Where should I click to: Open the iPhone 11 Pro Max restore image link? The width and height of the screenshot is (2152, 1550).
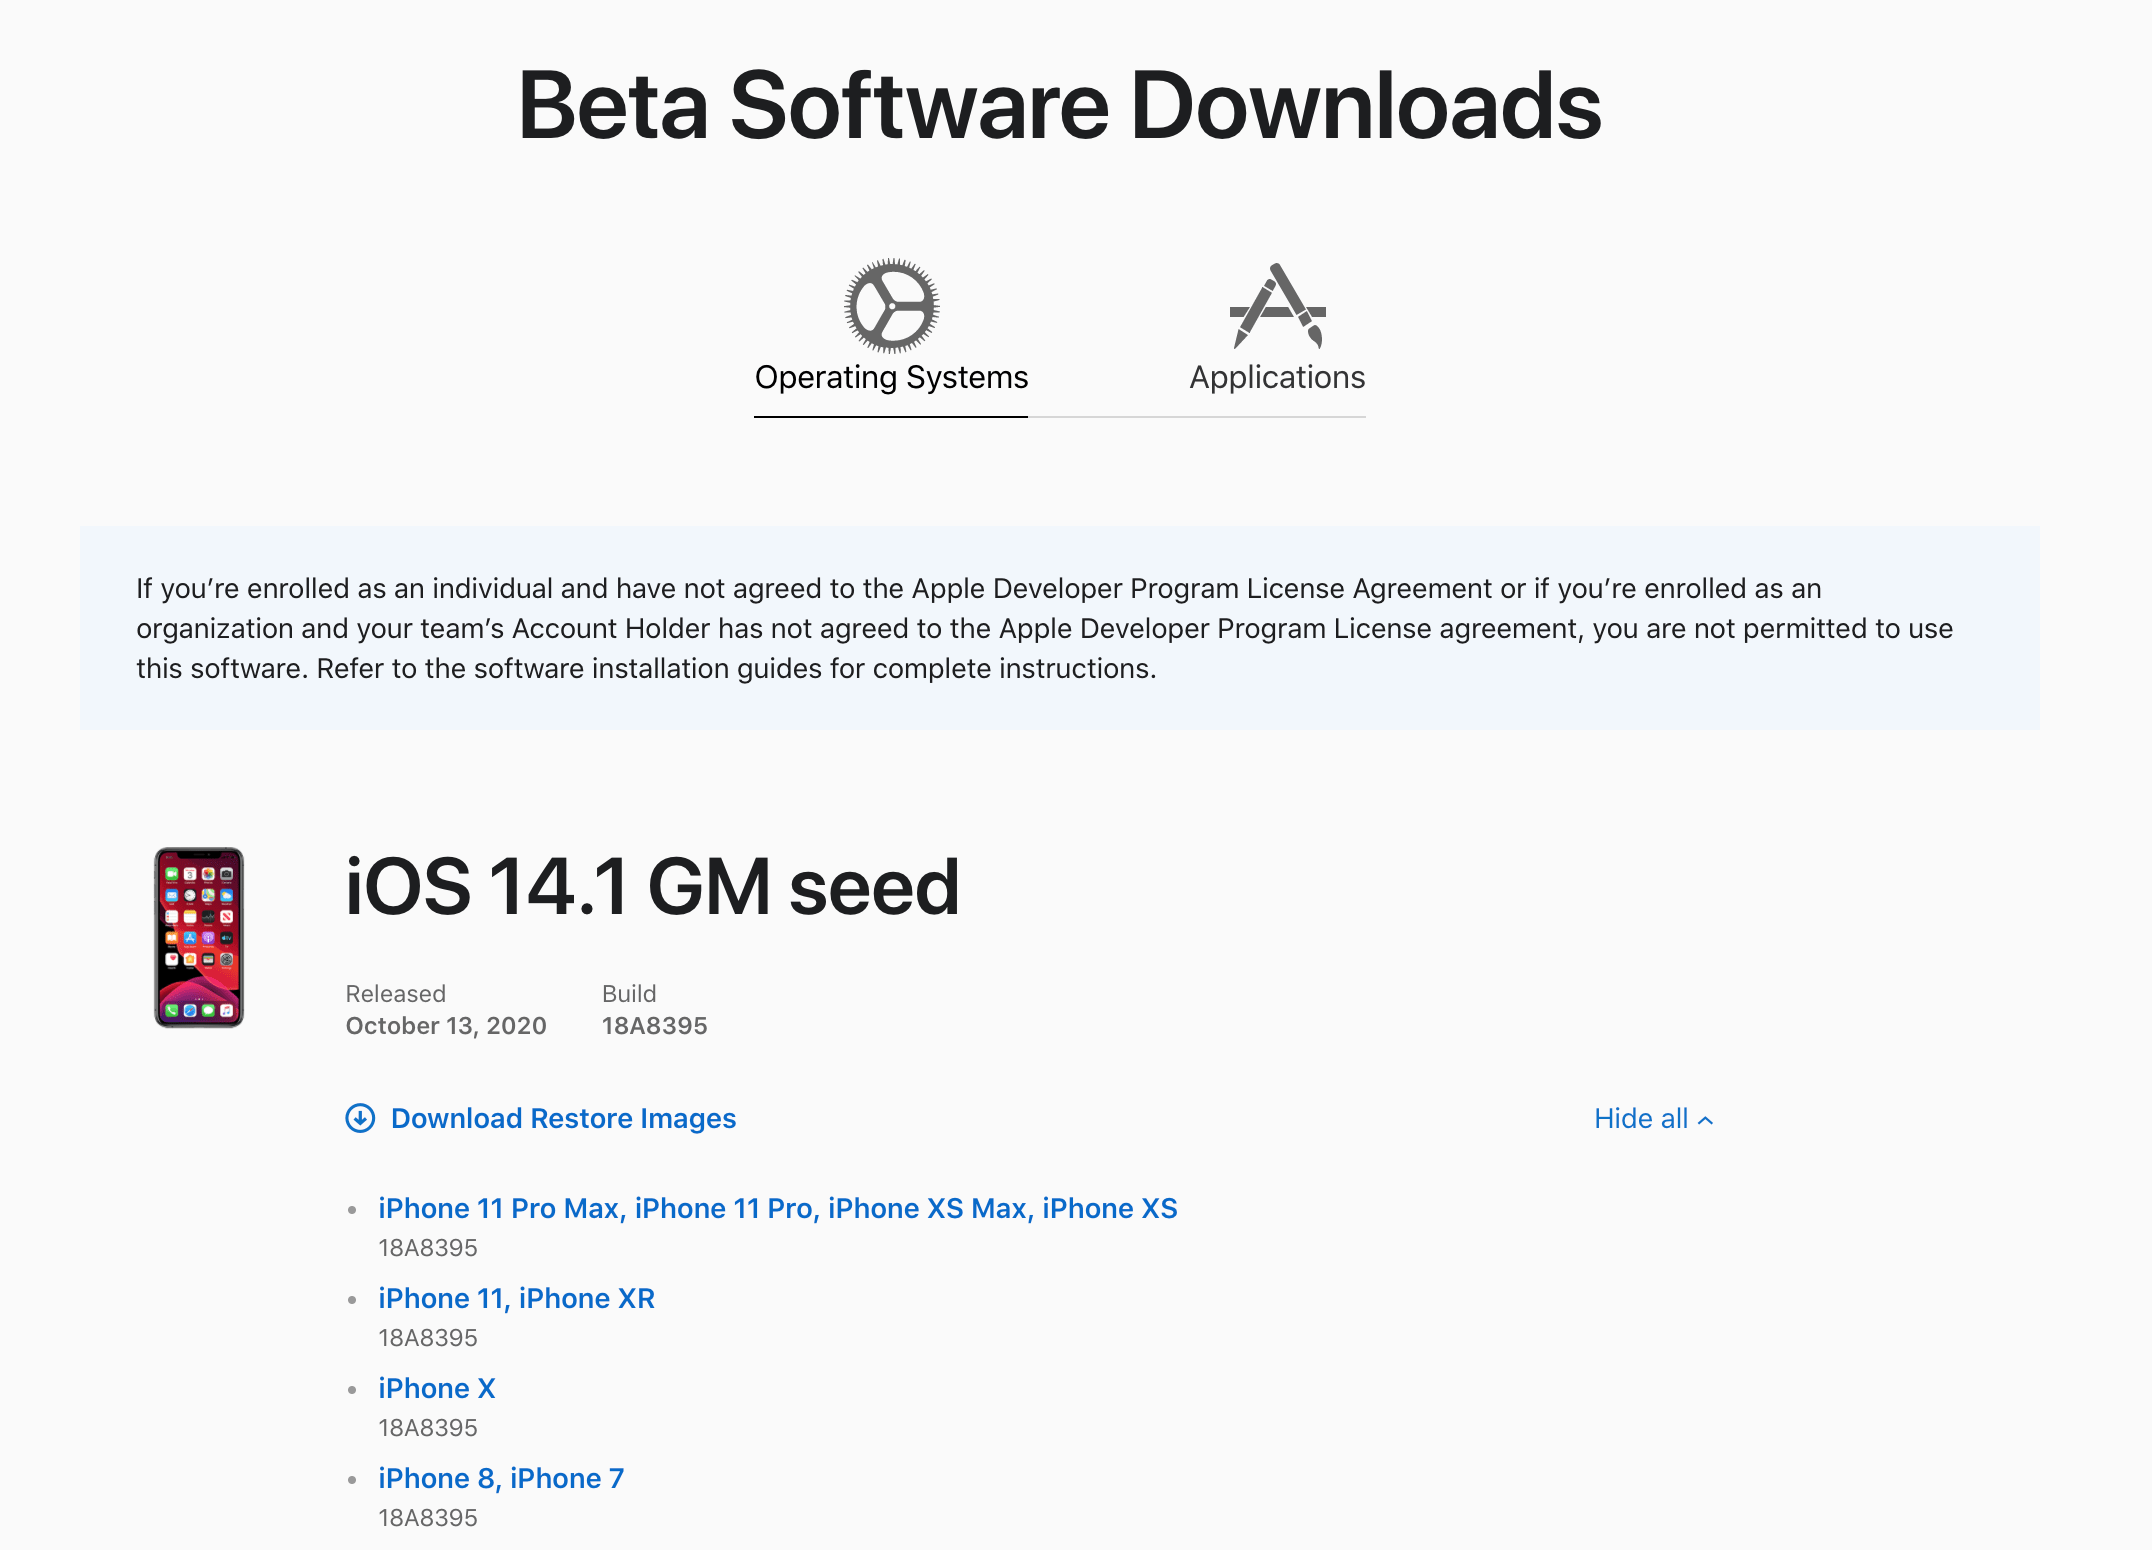(x=778, y=1208)
